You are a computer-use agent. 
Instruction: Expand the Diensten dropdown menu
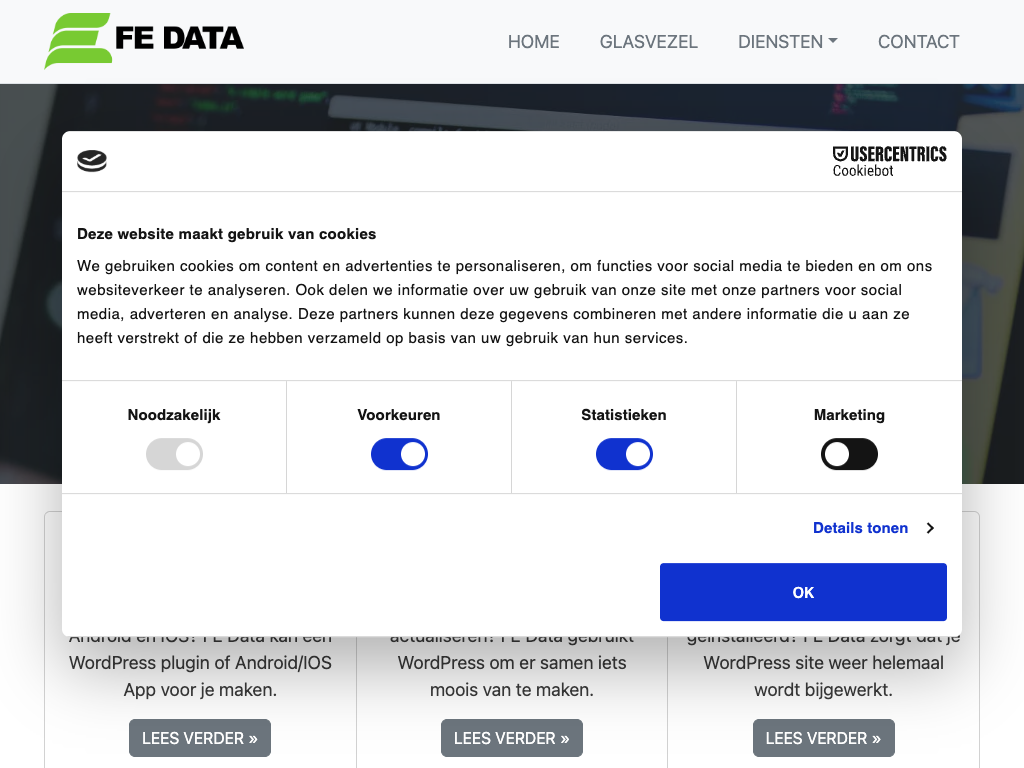(788, 42)
